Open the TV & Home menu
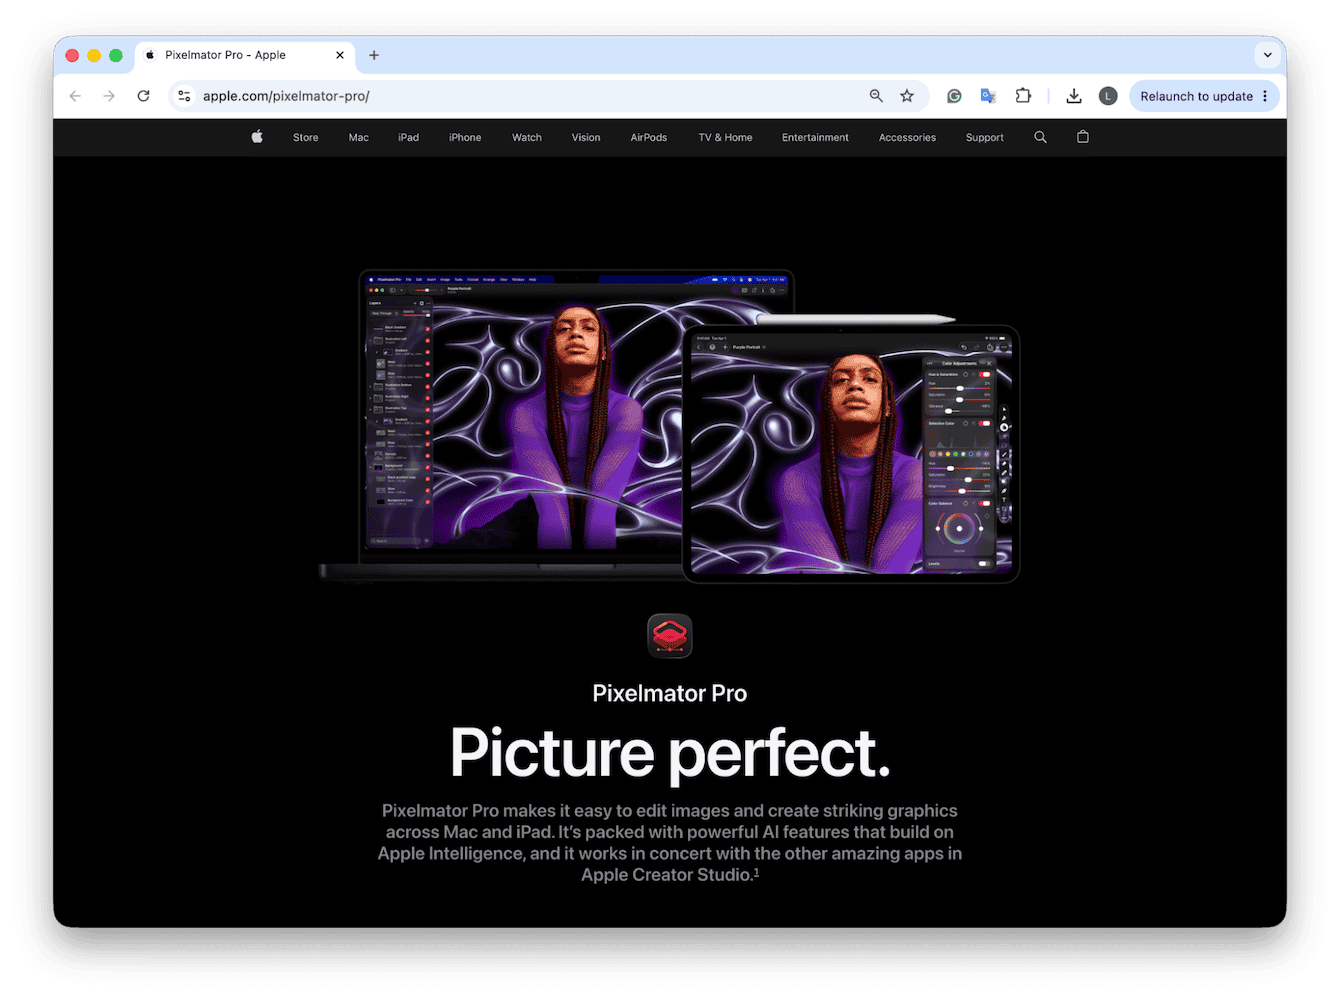Viewport: 1340px width, 998px height. tap(725, 137)
